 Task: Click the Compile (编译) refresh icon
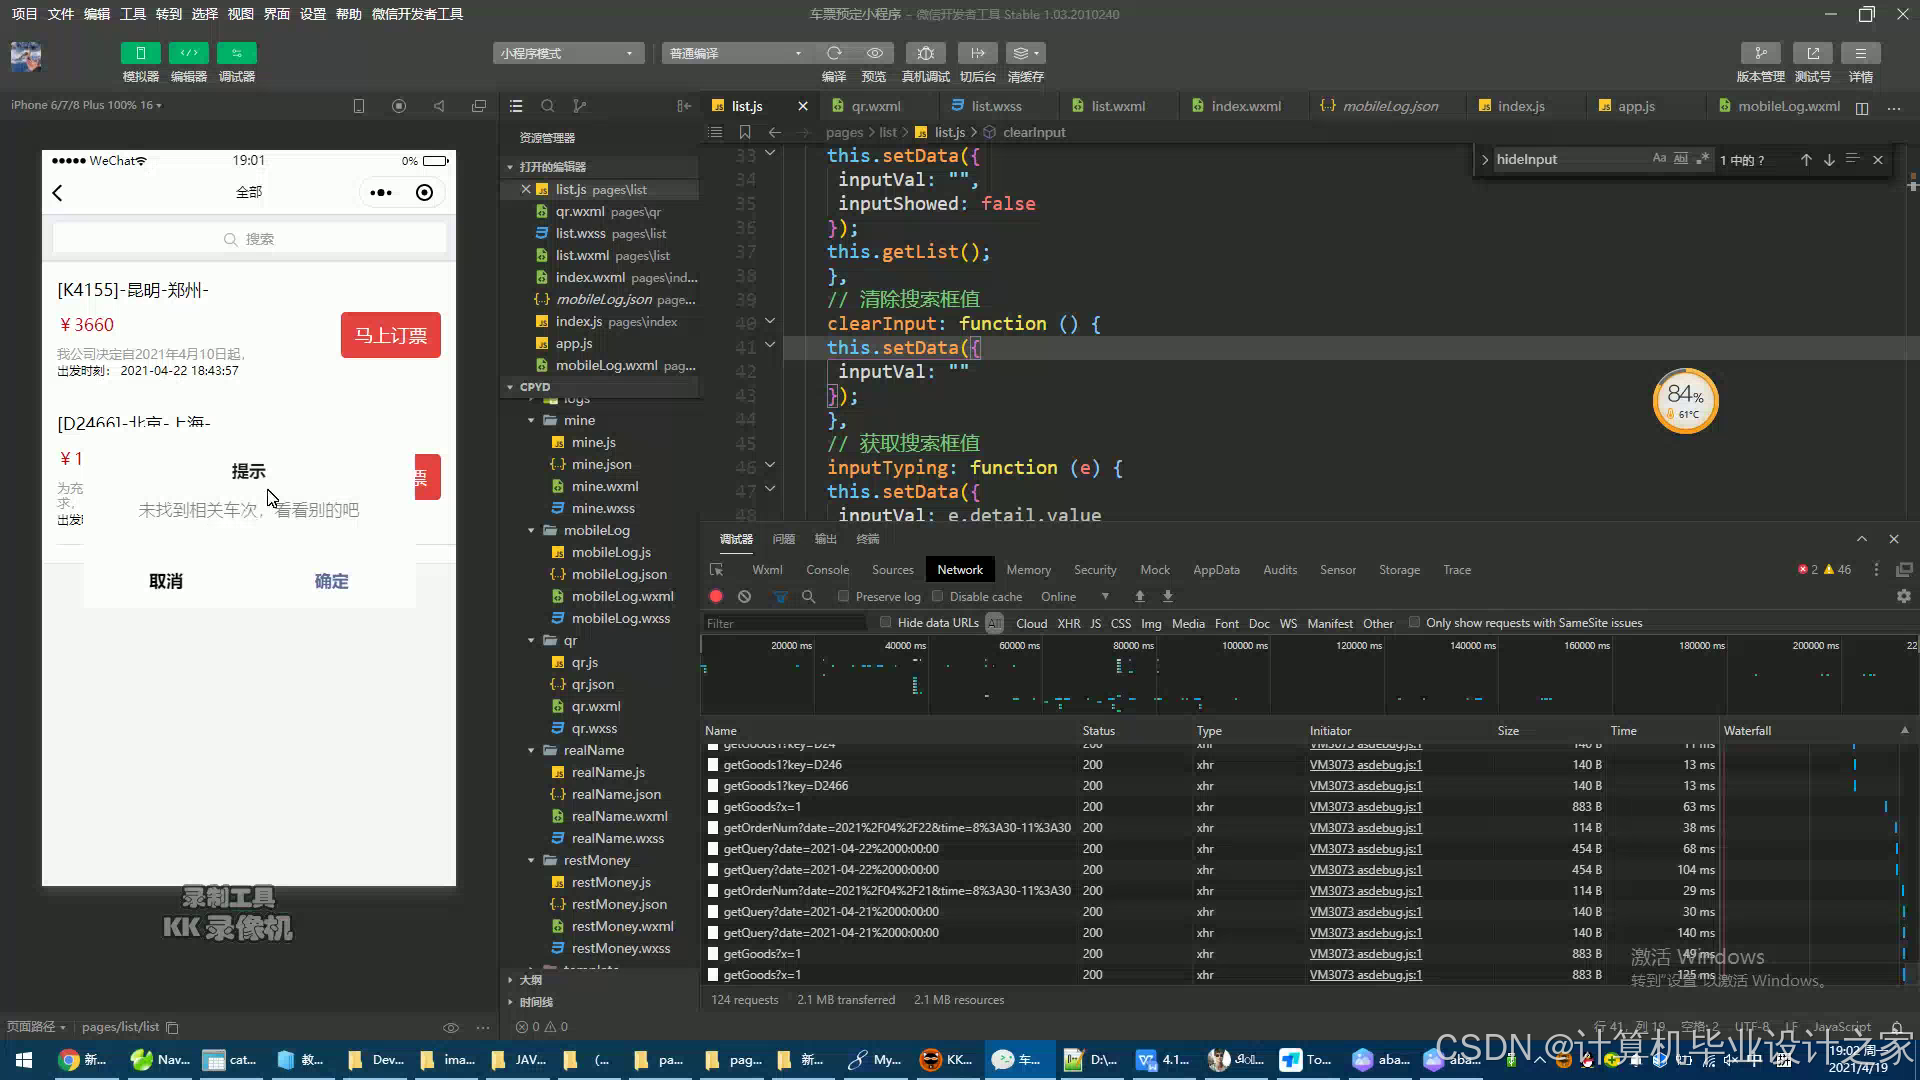(834, 53)
